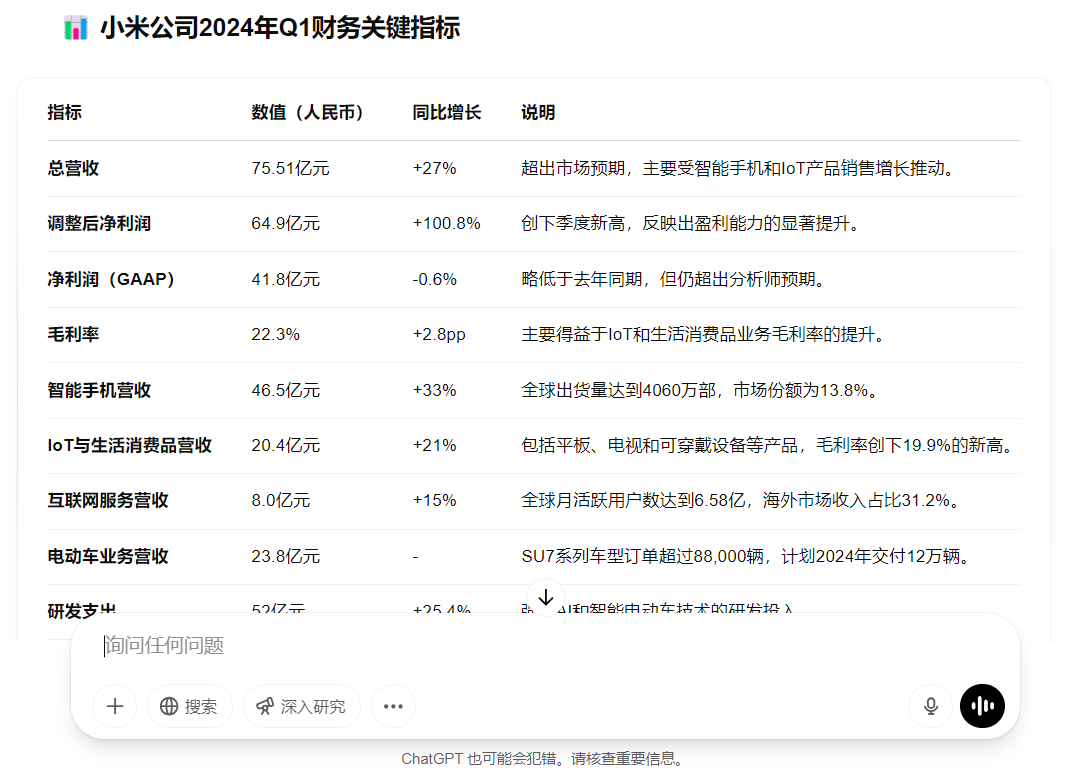Click the value 20.4亿元
This screenshot has height=776, width=1071.
point(286,446)
